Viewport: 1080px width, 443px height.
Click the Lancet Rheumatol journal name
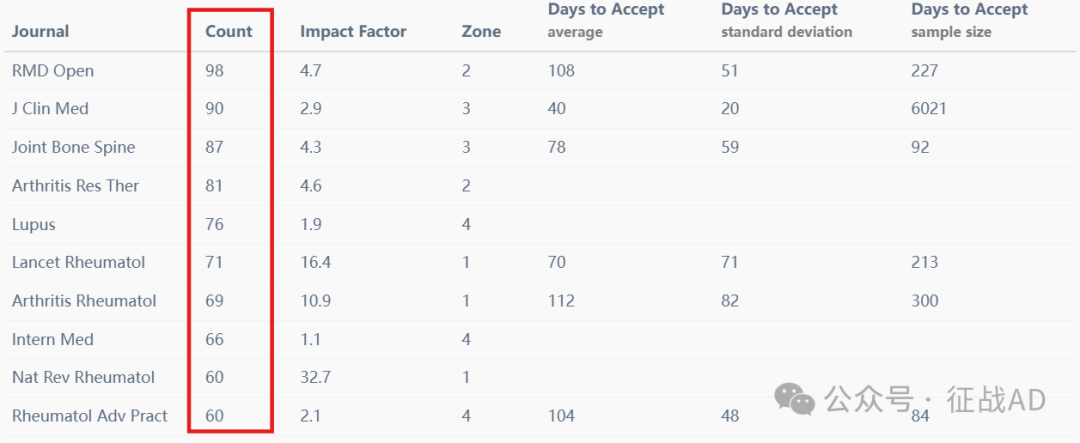pyautogui.click(x=79, y=262)
